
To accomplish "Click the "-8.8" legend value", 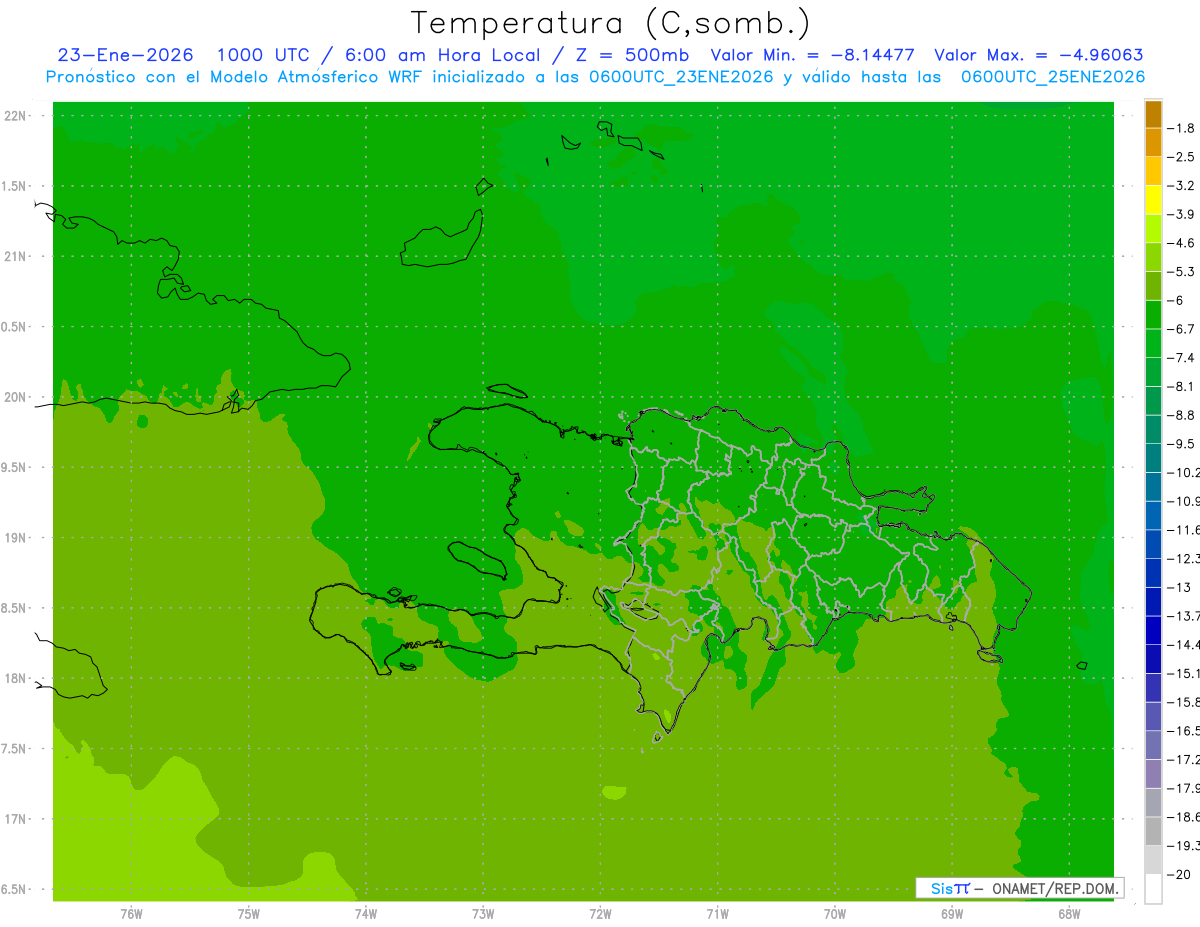I will 1182,415.
